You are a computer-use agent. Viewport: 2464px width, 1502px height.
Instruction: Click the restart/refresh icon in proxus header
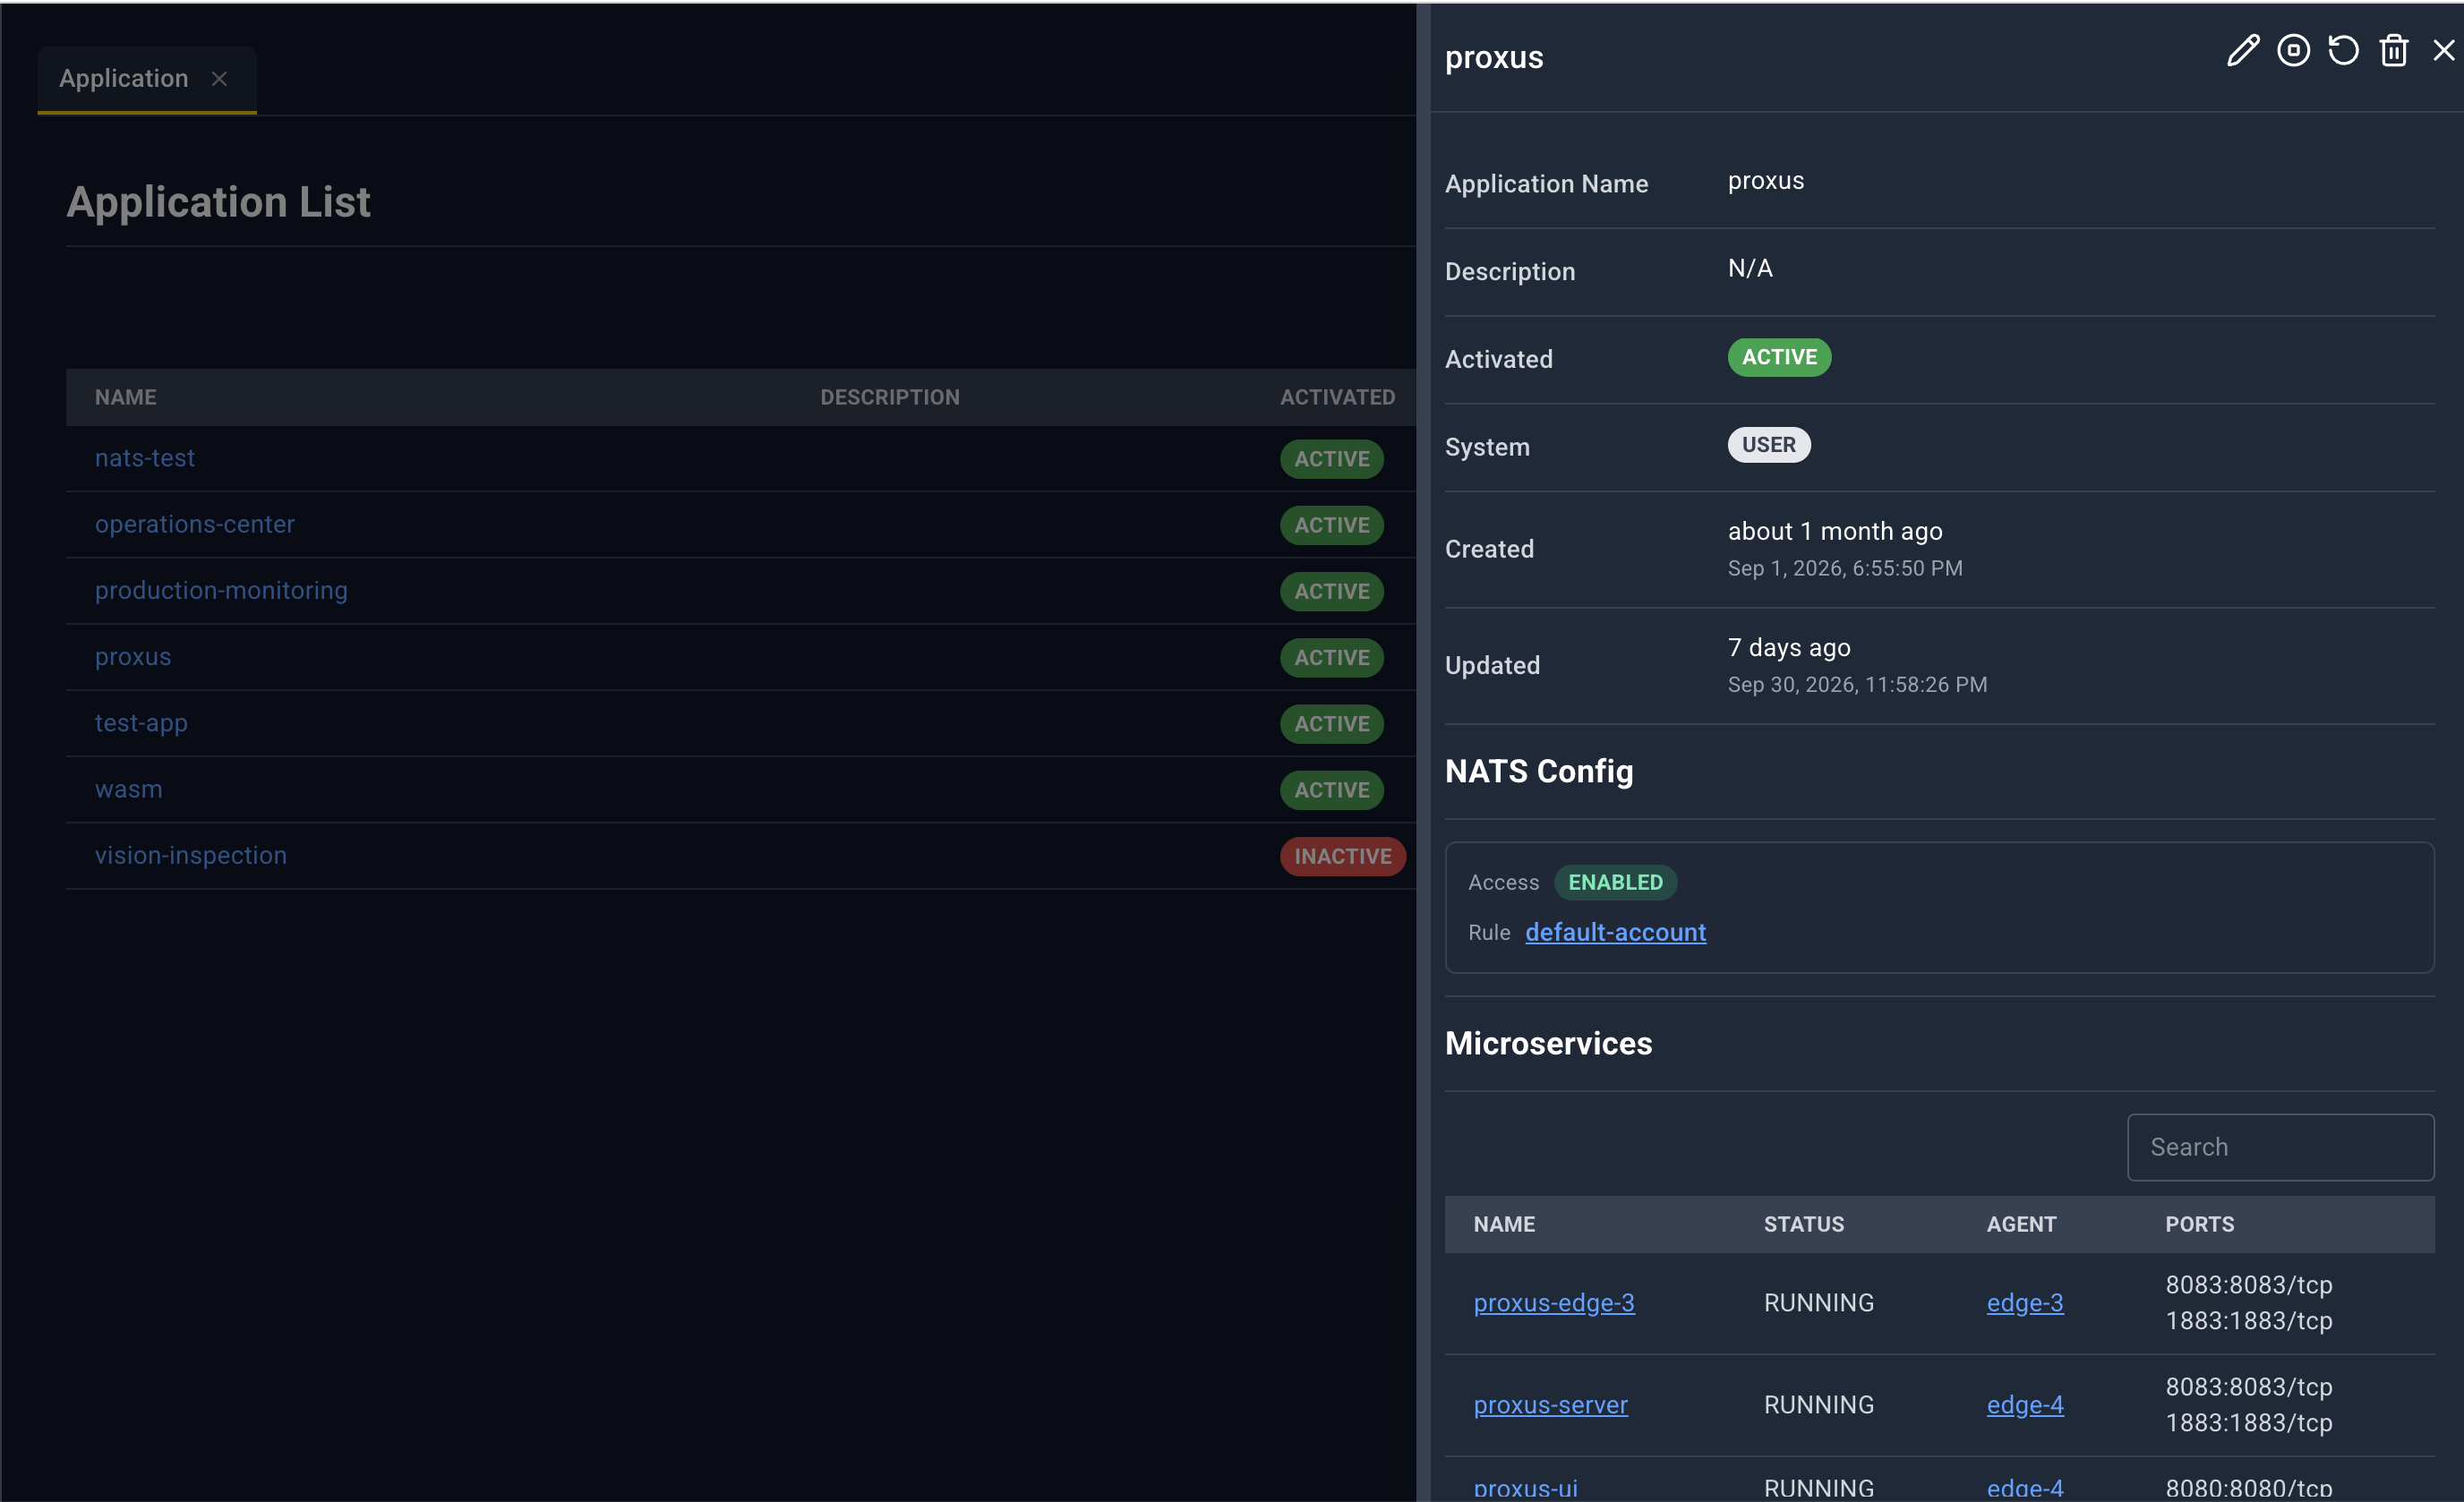[x=2343, y=50]
